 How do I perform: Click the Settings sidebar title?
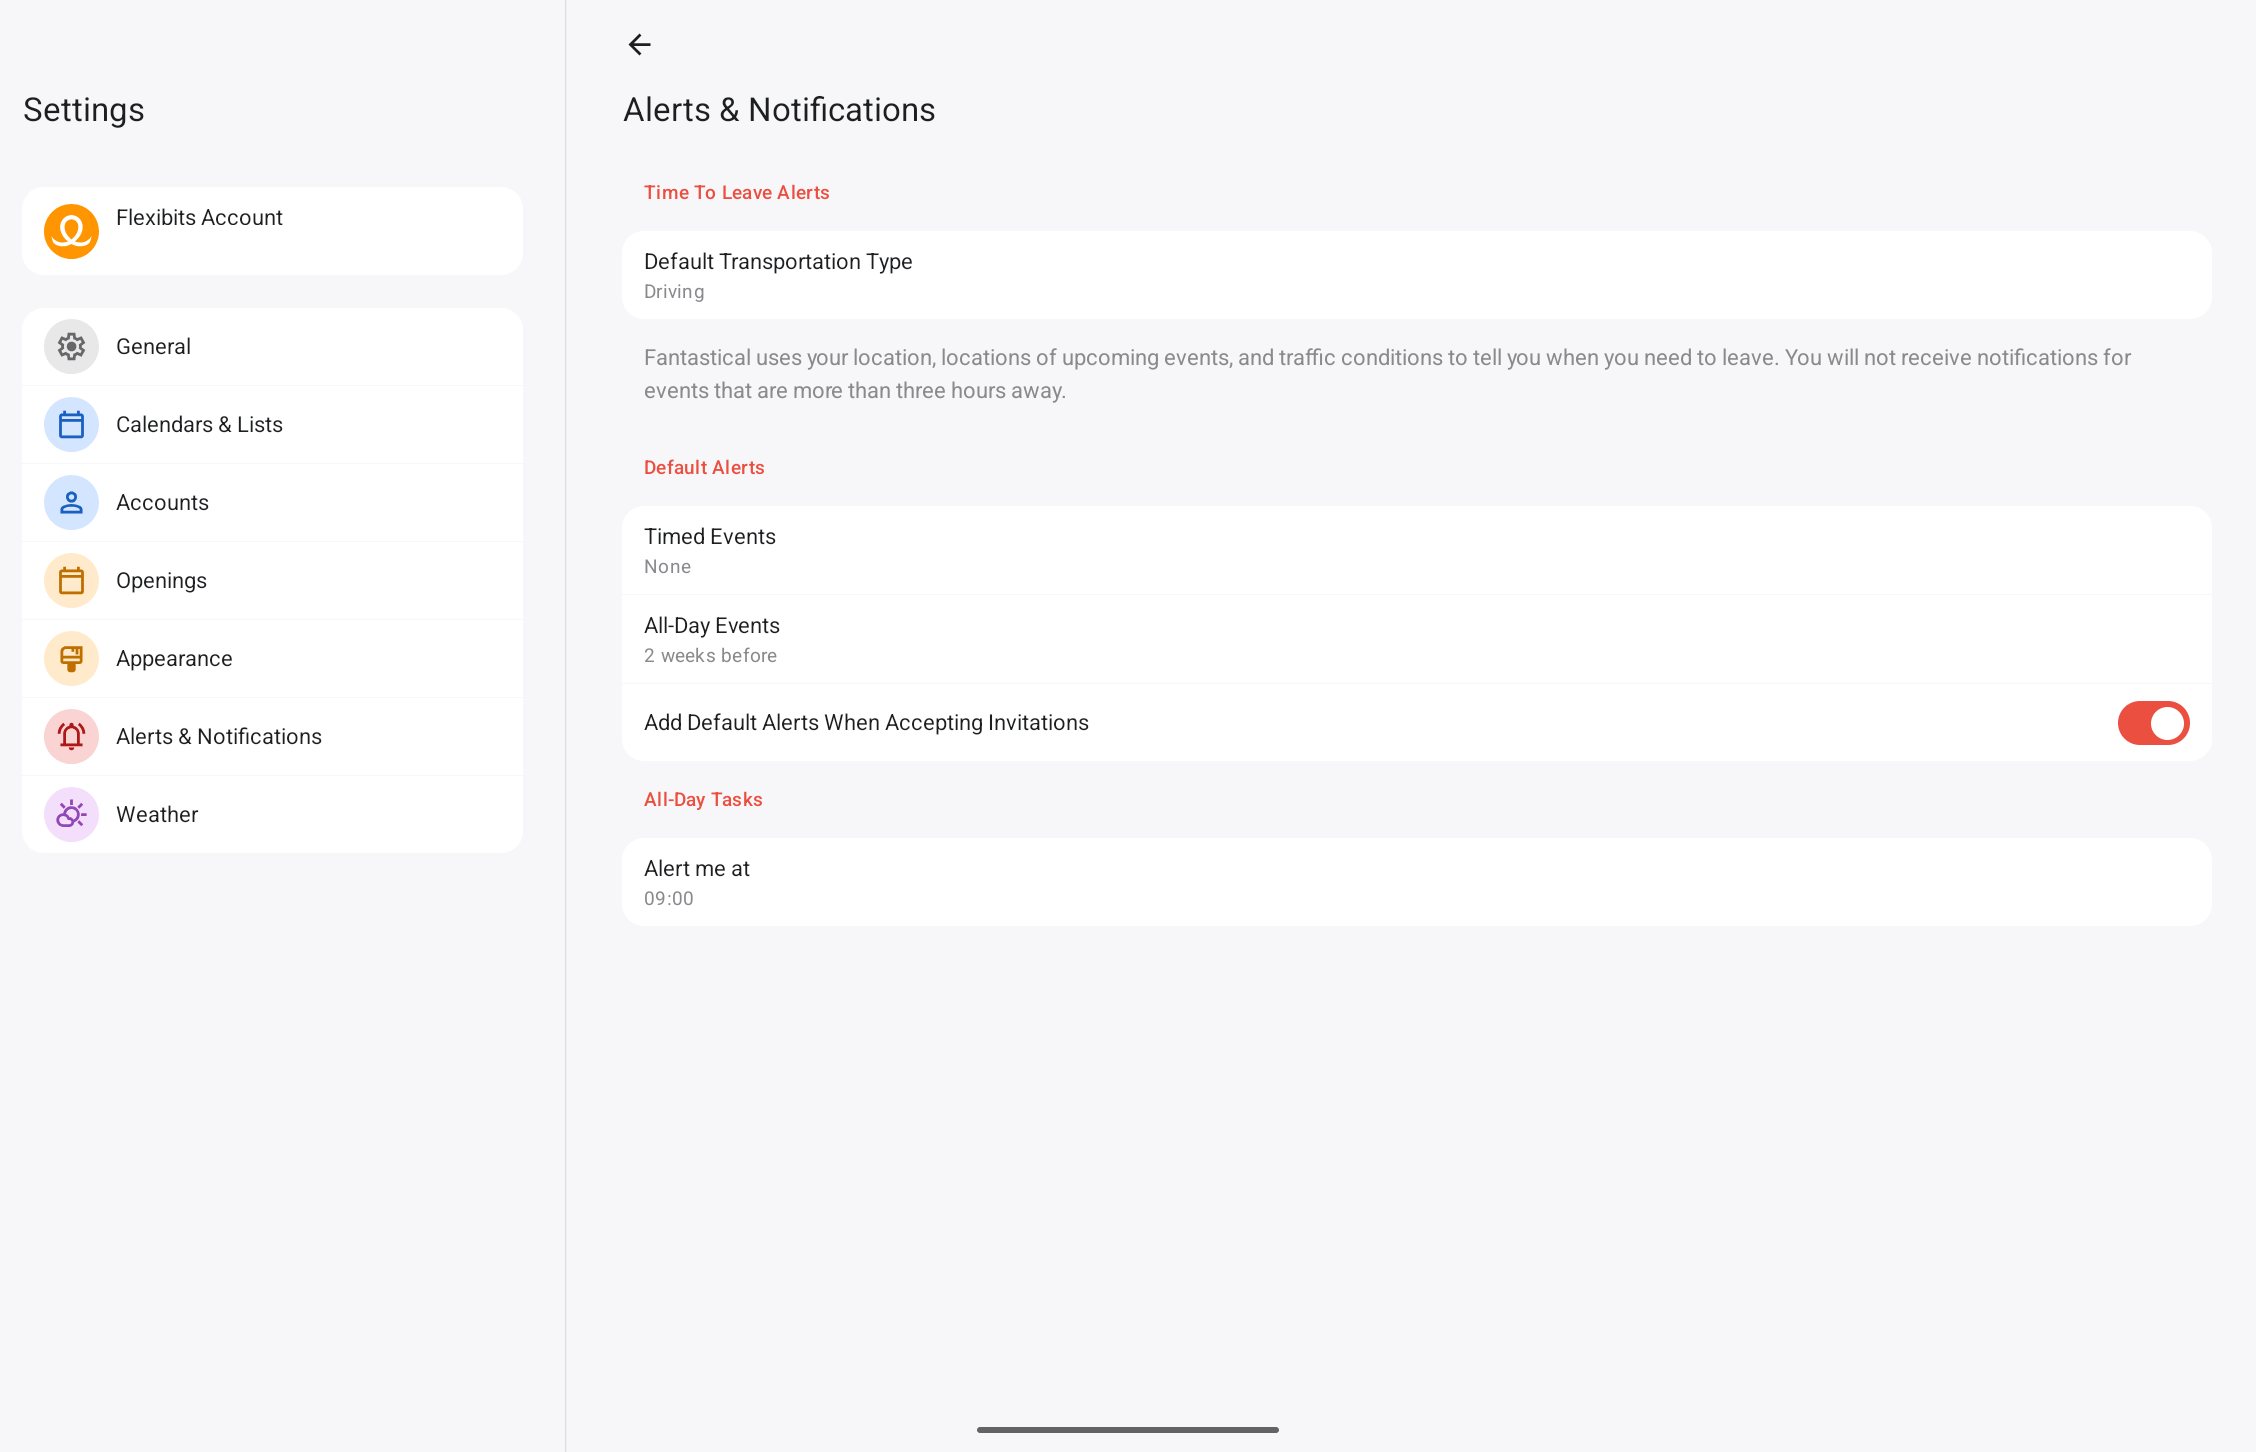coord(84,109)
